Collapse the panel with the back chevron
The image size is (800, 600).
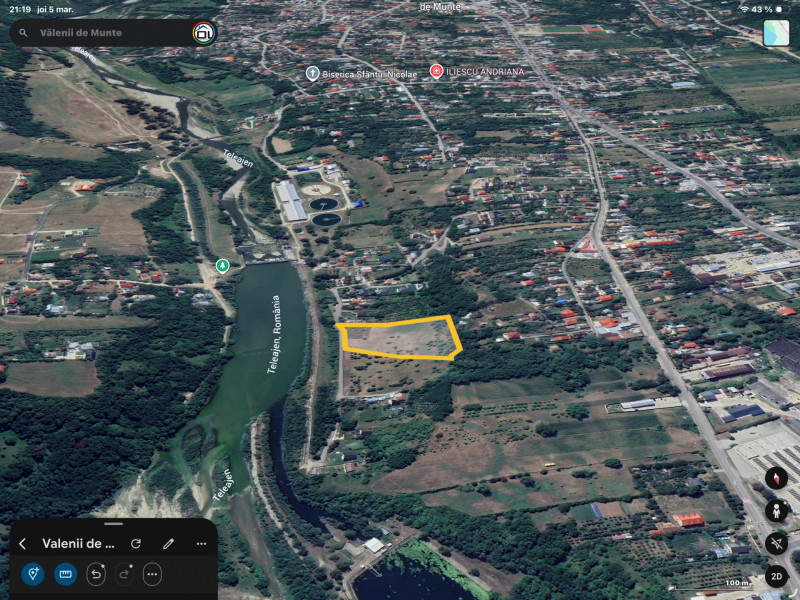pos(22,543)
